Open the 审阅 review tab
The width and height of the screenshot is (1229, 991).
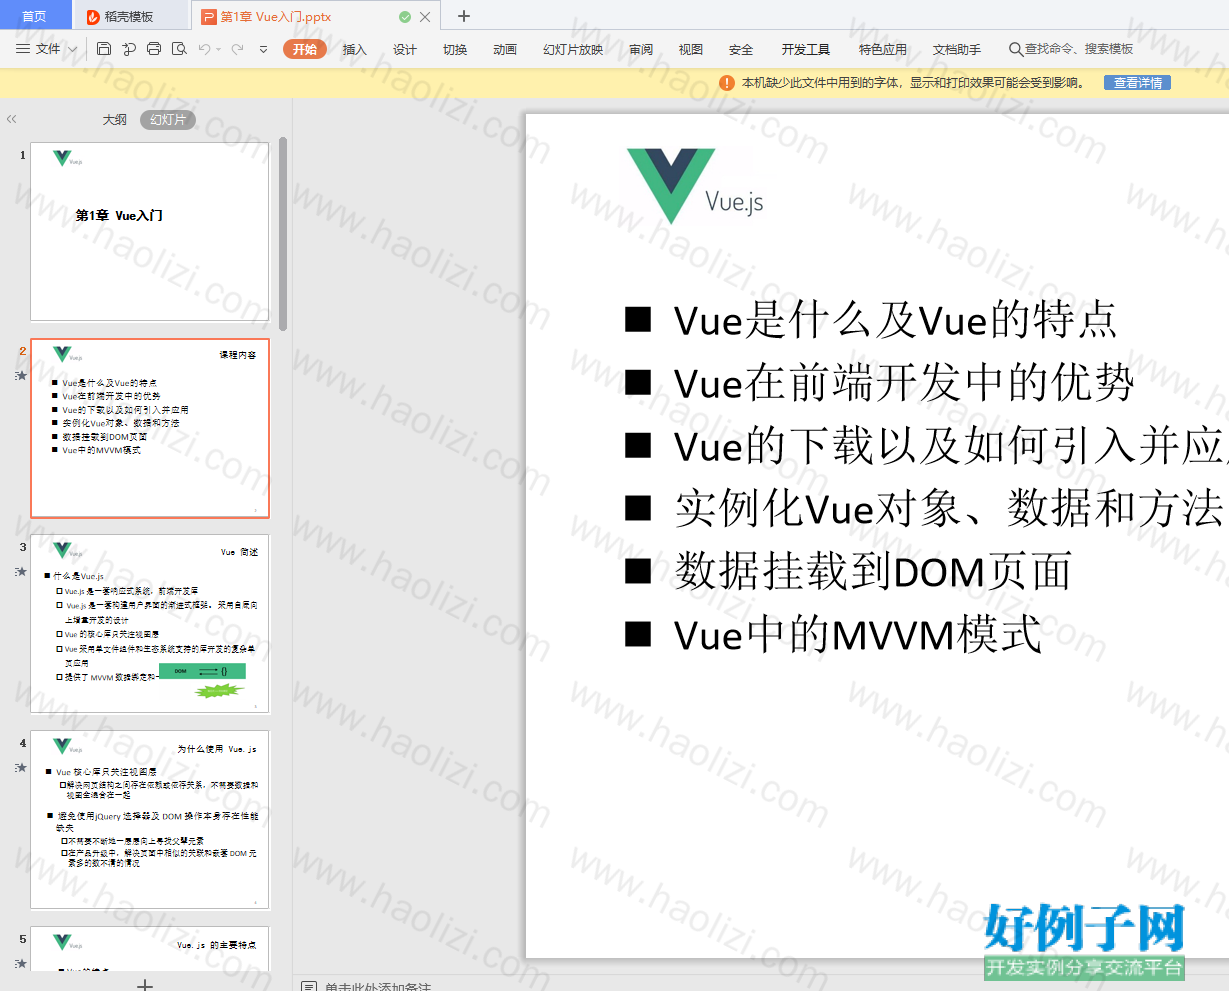(641, 49)
